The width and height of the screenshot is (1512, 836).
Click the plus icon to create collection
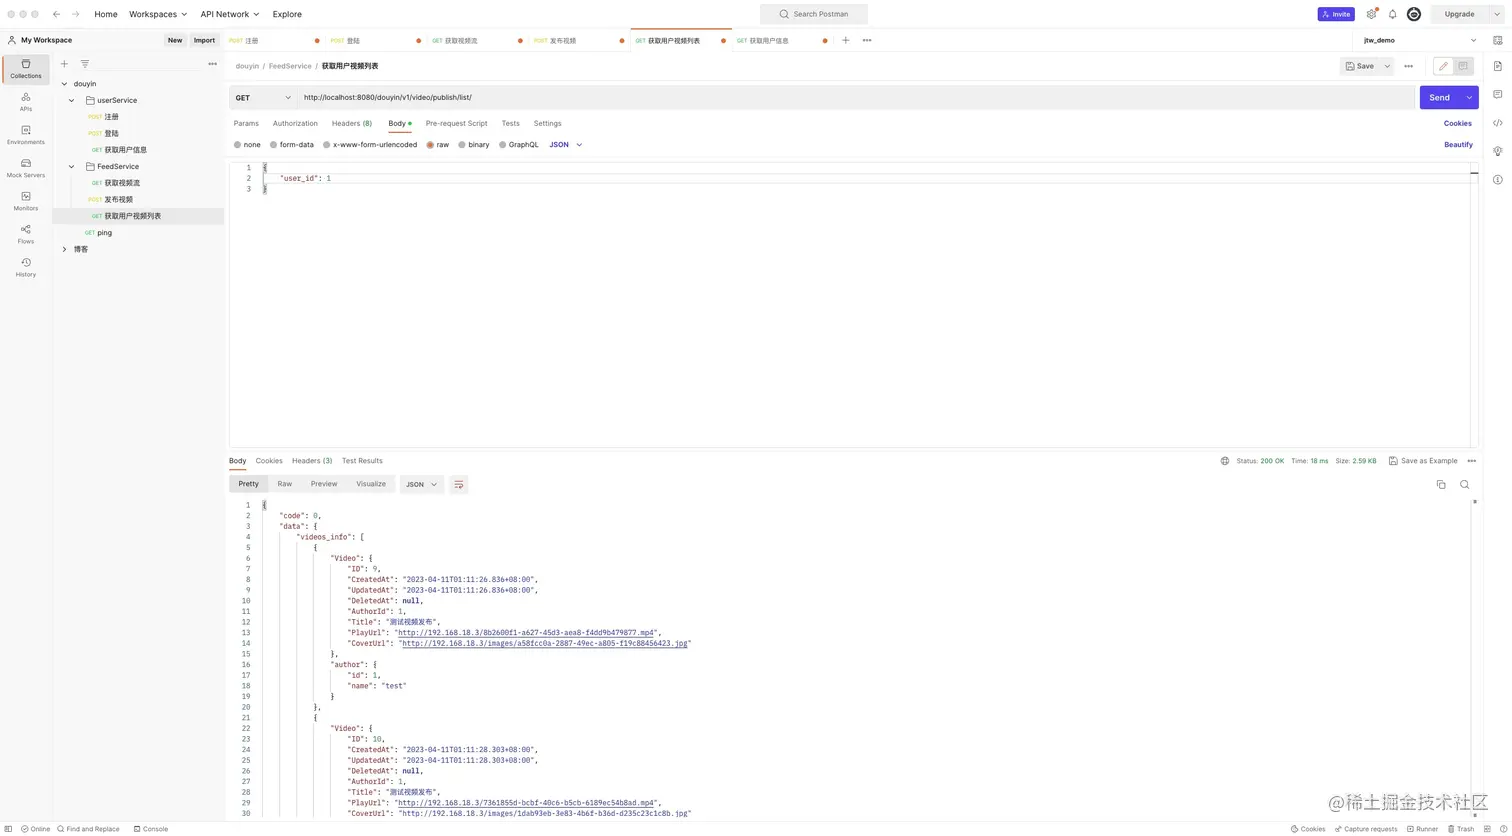(x=65, y=64)
